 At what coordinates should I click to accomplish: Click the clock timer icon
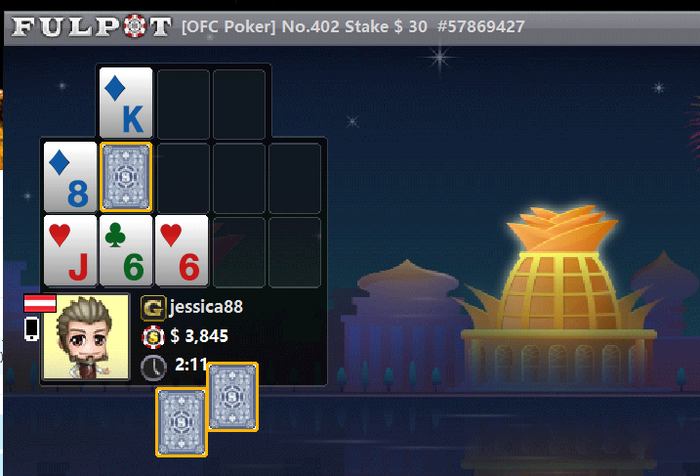[154, 368]
